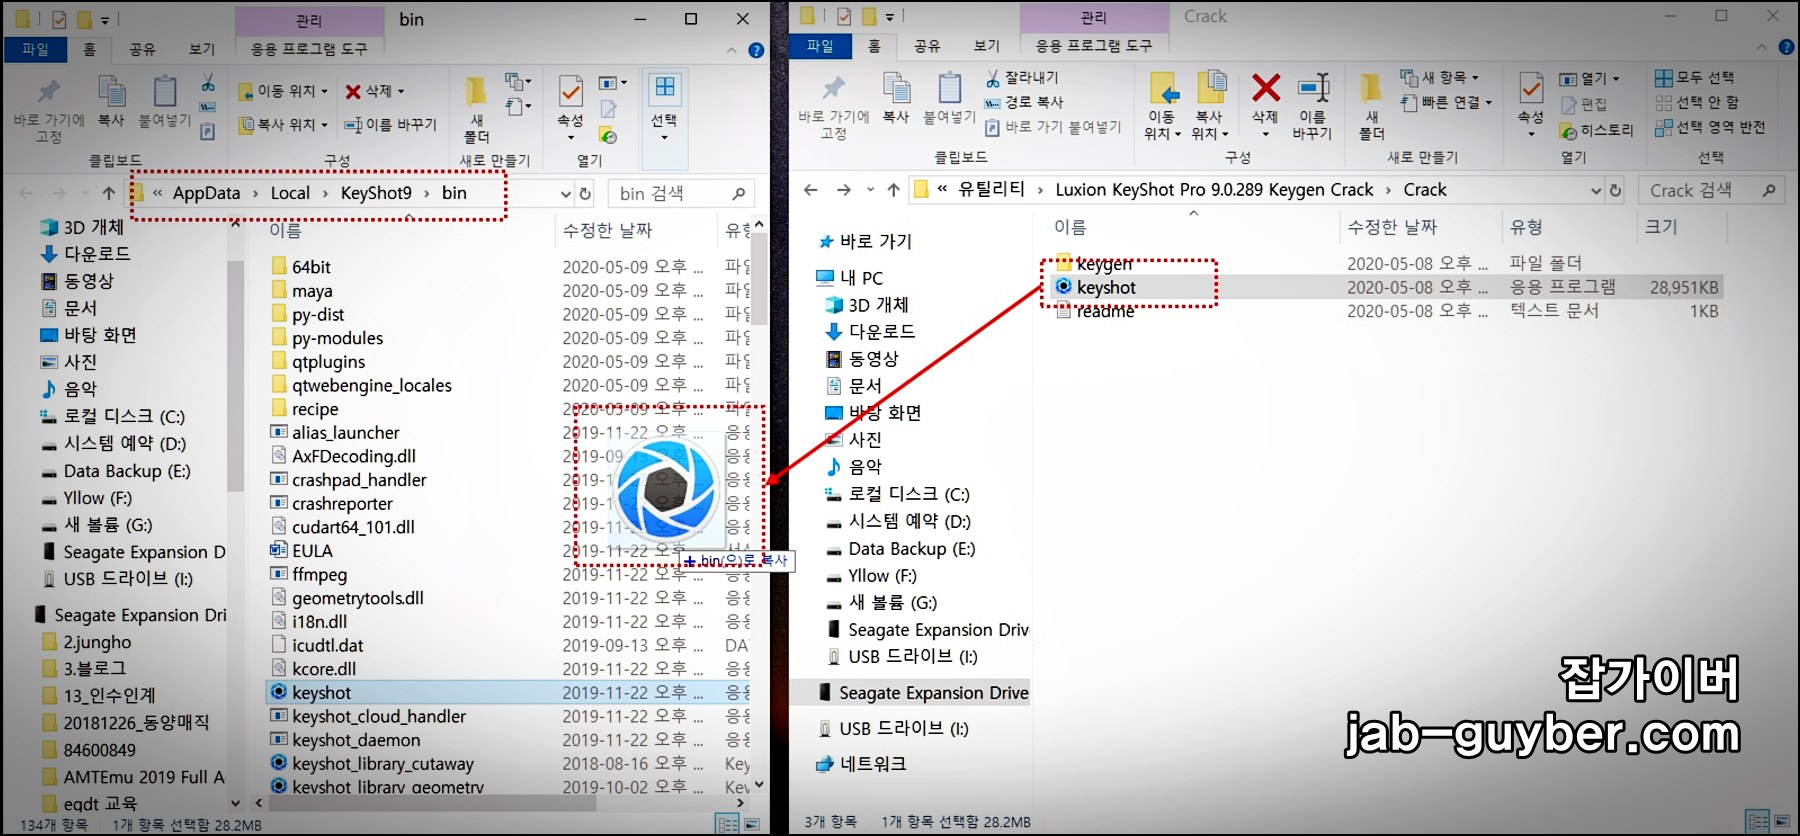
Task: Click Cut (잘라내기) in Crack window ribbon
Action: (x=1022, y=77)
